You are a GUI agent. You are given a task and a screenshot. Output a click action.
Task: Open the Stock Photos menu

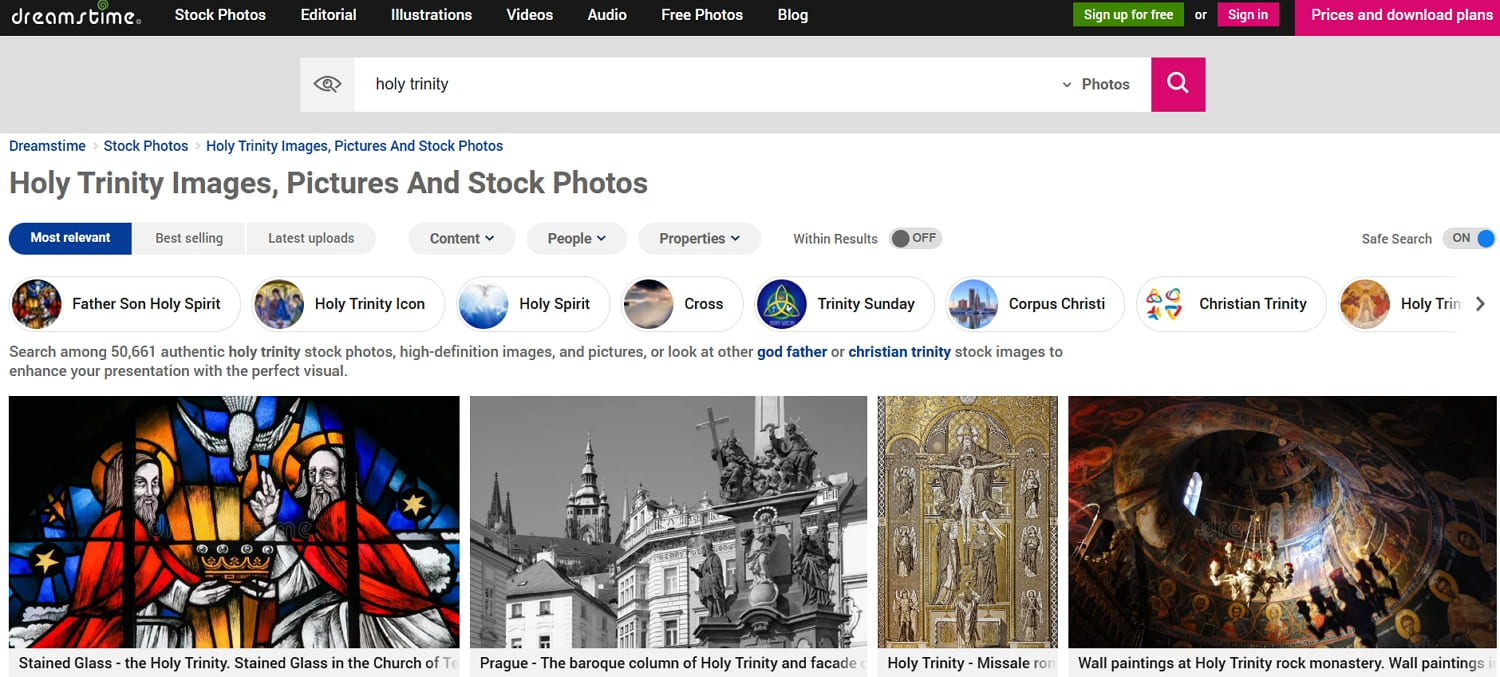[x=220, y=15]
